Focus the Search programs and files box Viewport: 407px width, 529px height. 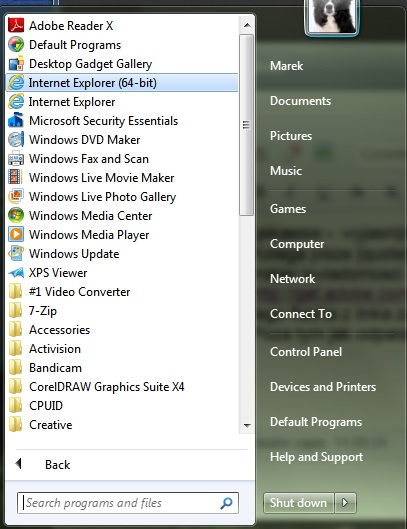click(128, 503)
